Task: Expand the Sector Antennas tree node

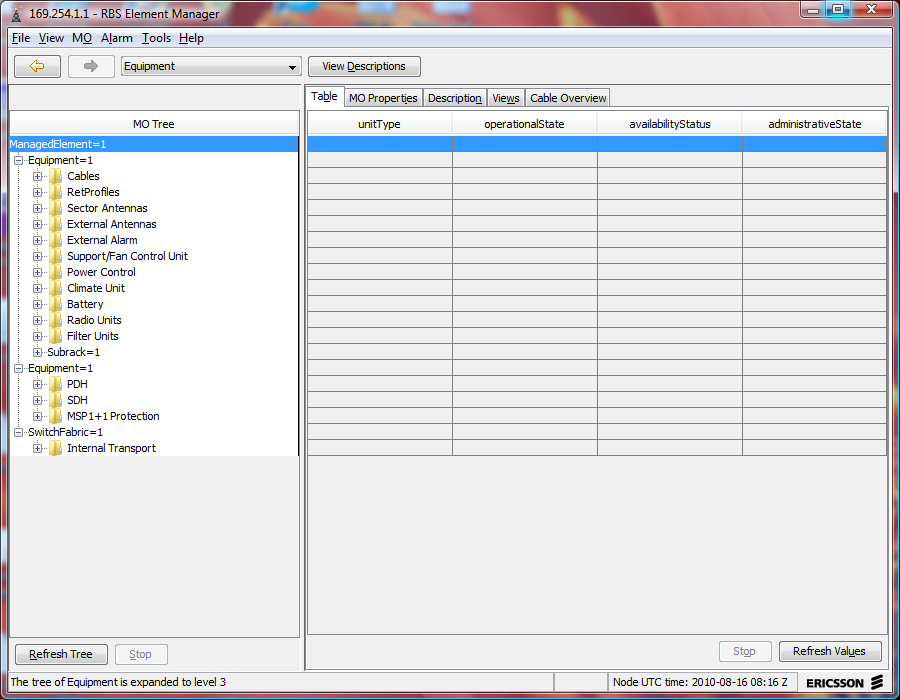Action: [x=37, y=208]
